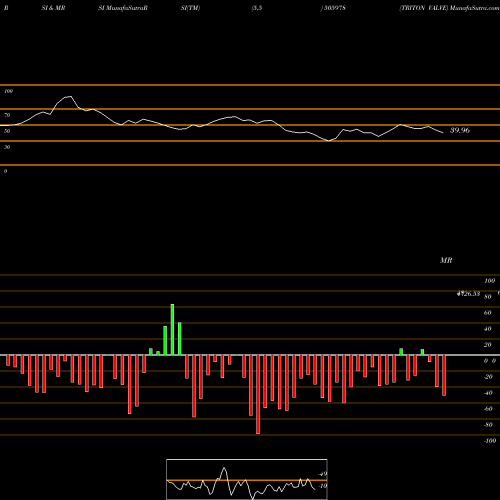The image size is (500, 500).
Task: Click the 70 level label on the RSI axis
Action: pos(7,115)
